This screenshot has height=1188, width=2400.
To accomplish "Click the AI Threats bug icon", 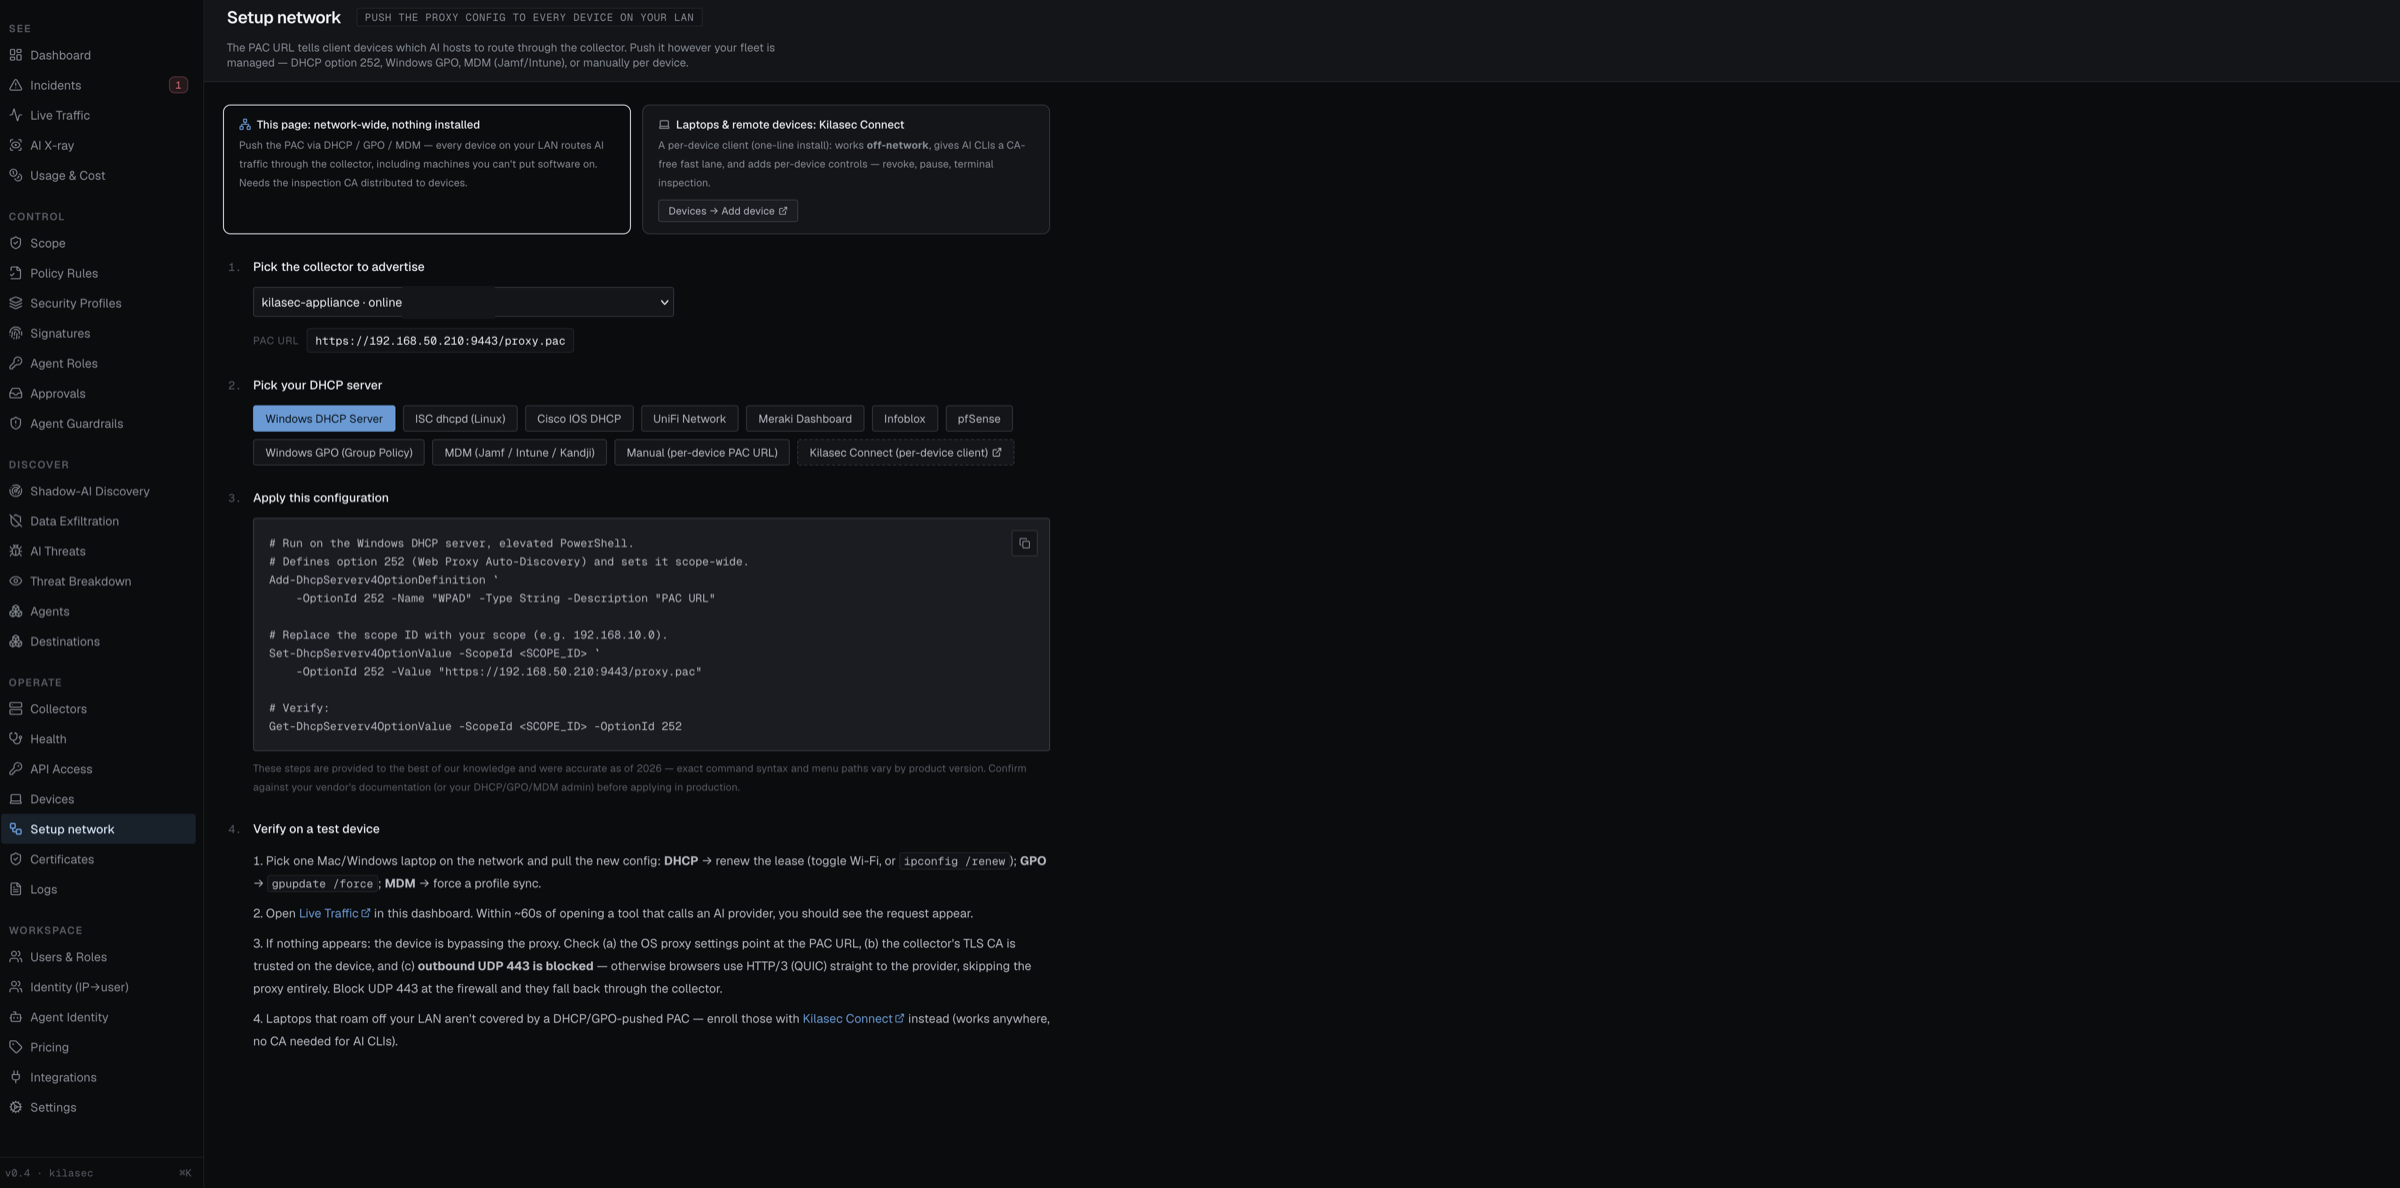I will pyautogui.click(x=16, y=551).
